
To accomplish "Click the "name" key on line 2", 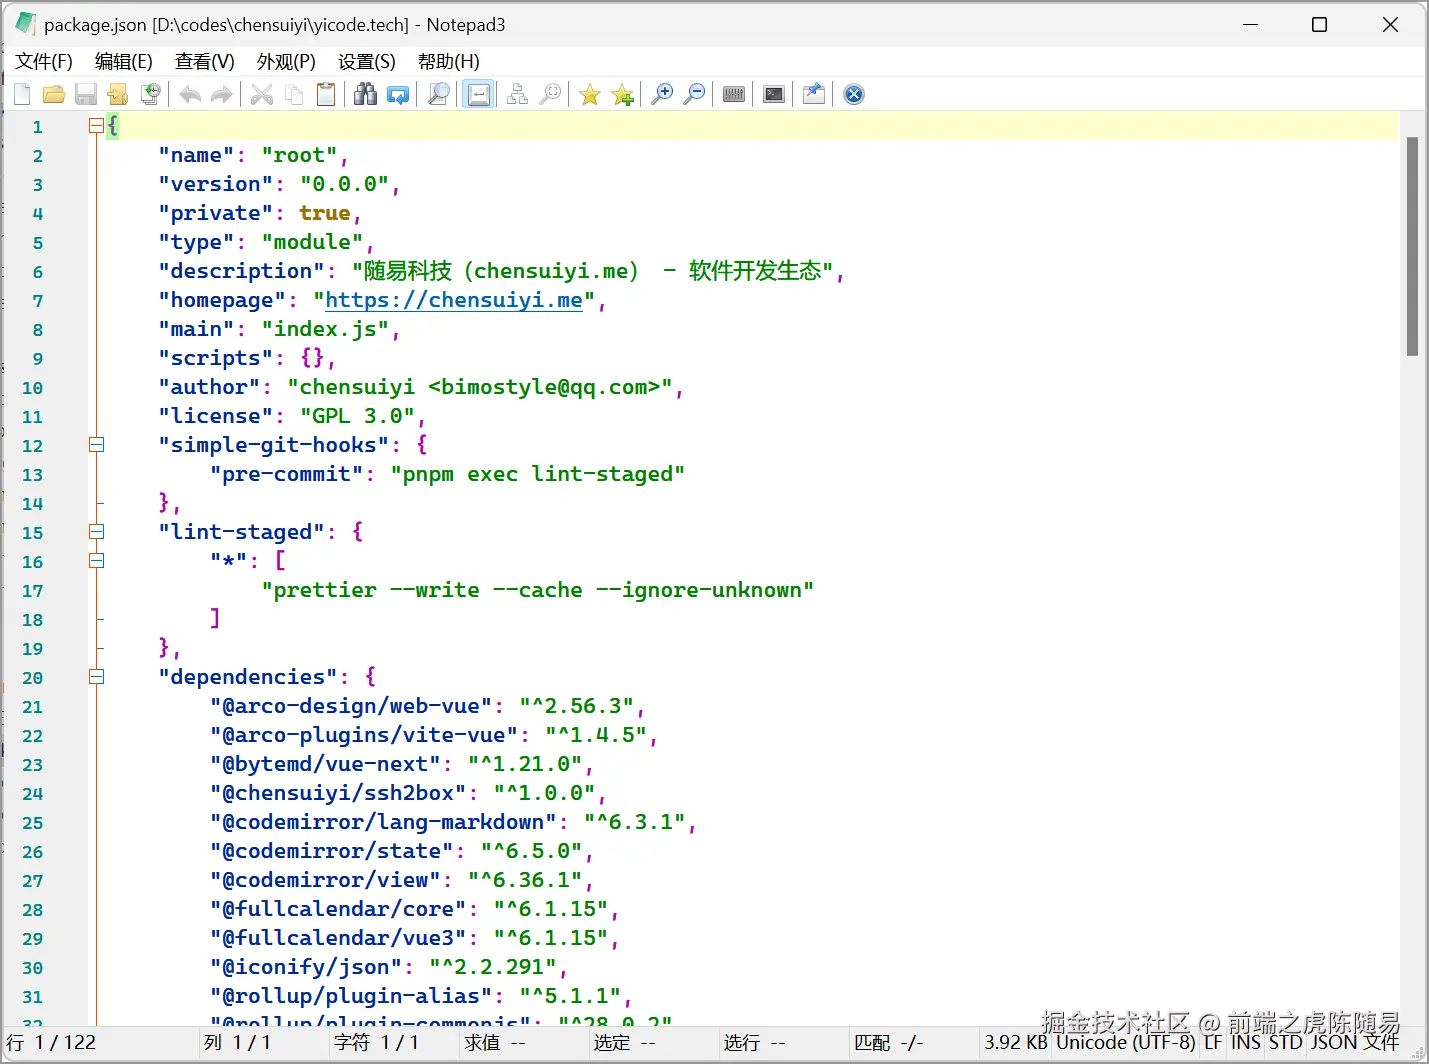I will (x=196, y=155).
